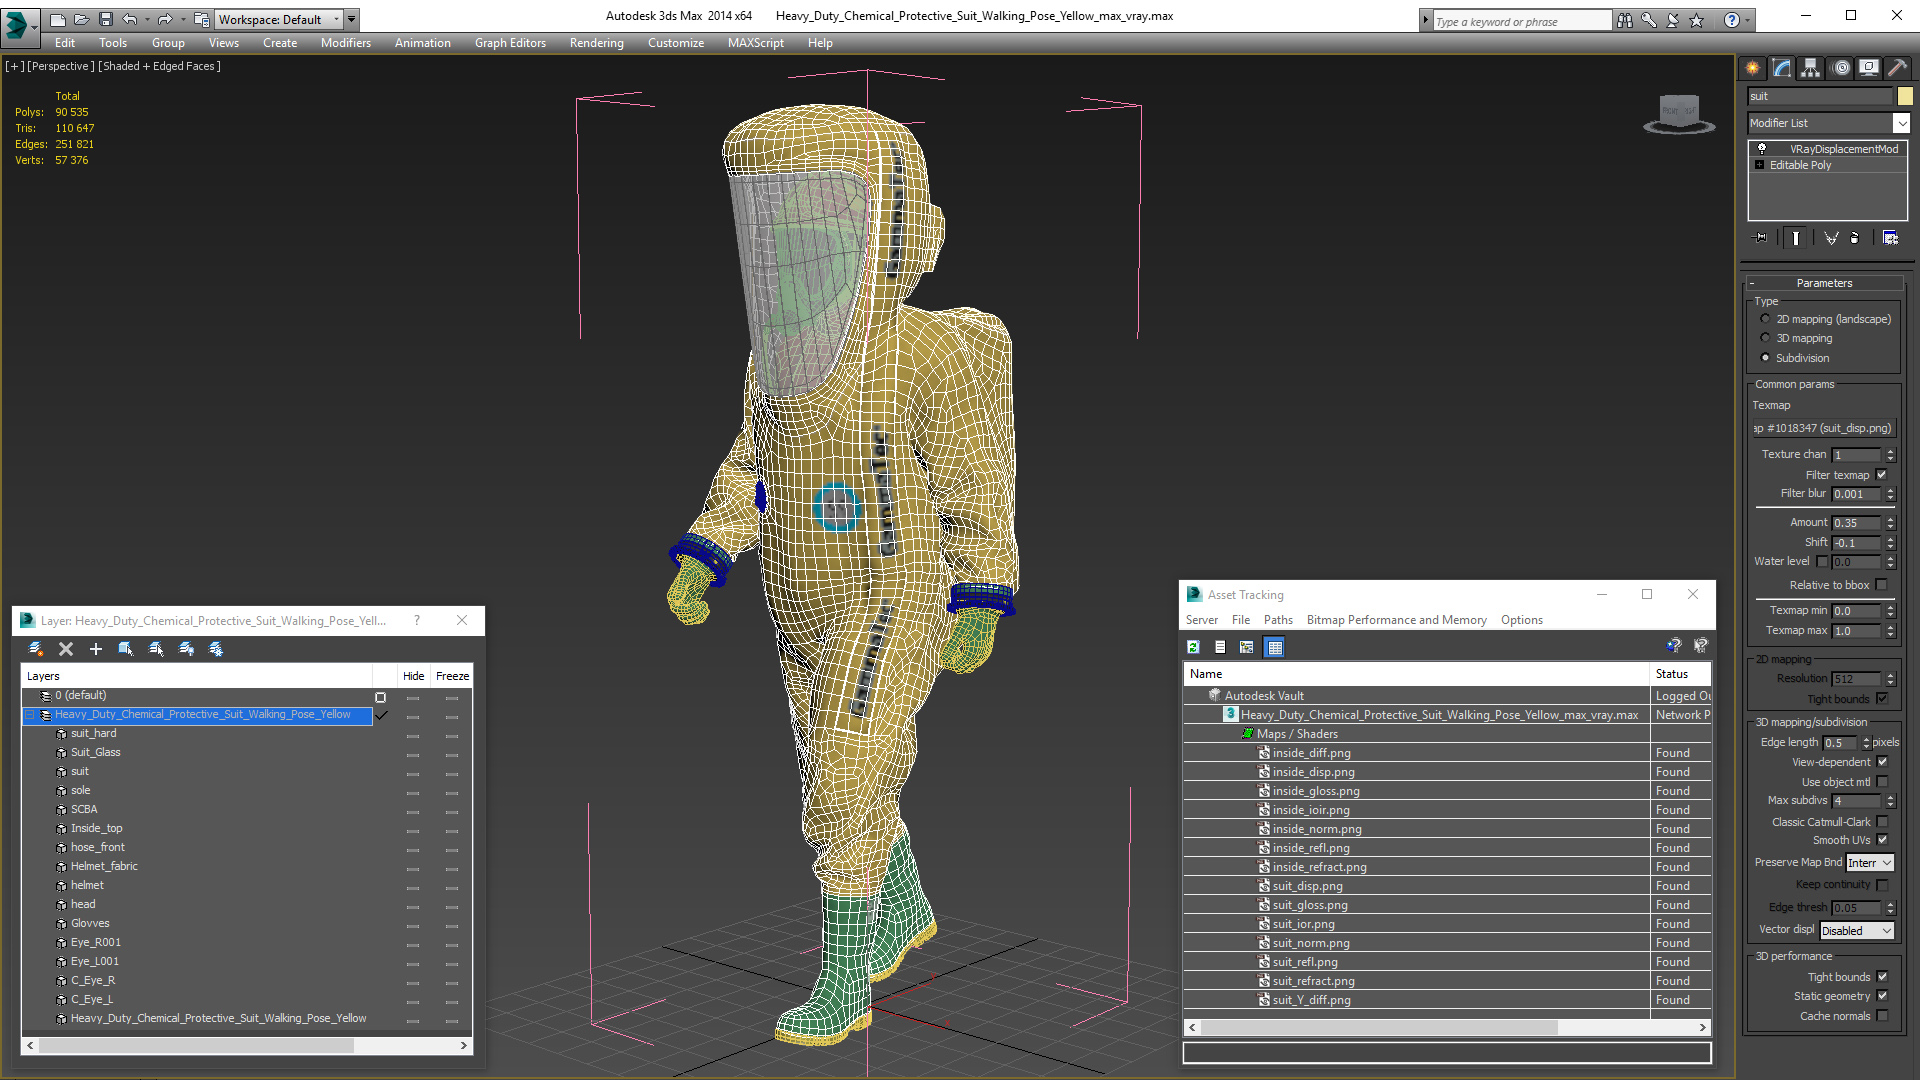The image size is (1920, 1080).
Task: Open Bitmap Performance and Memory menu
Action: click(1396, 620)
